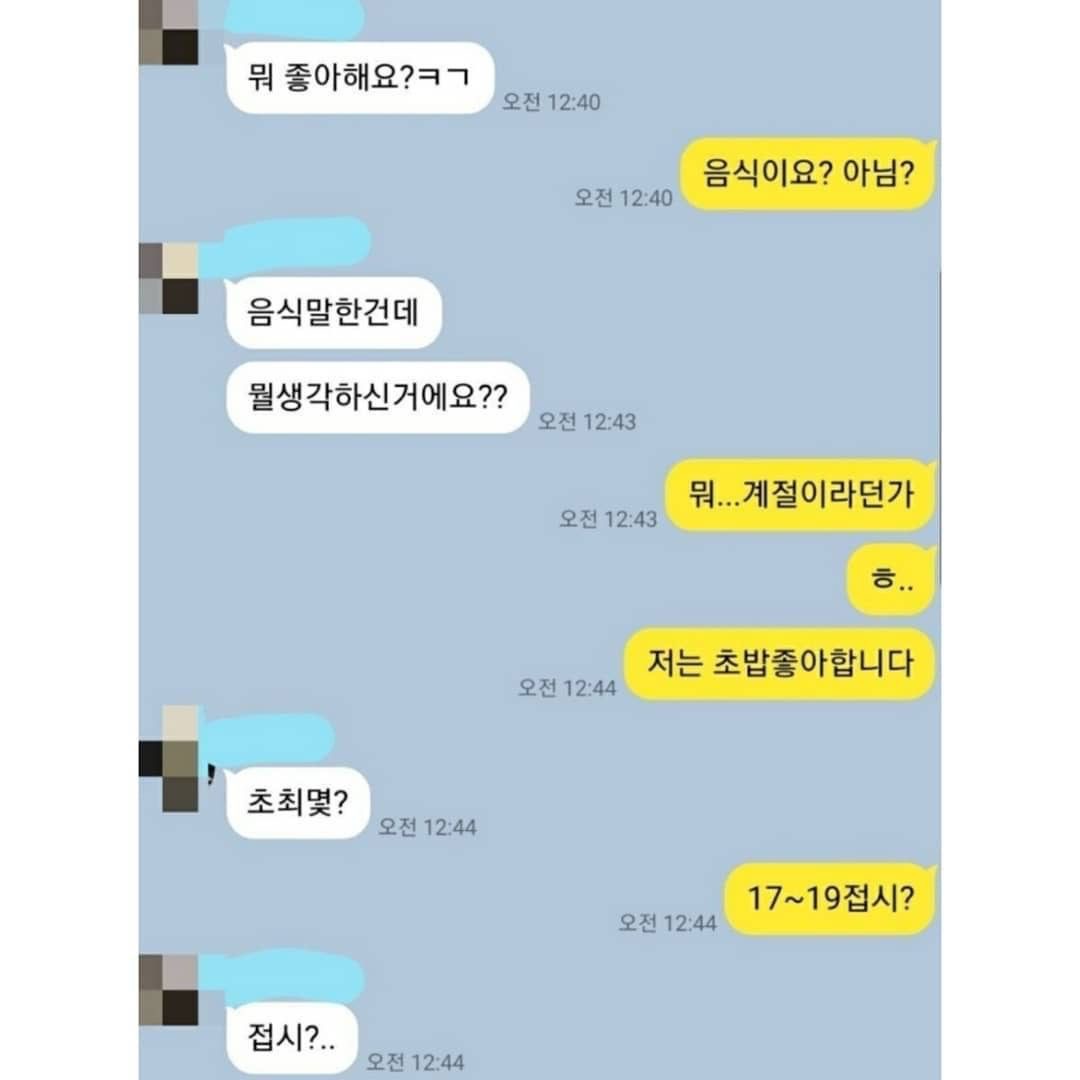Screen dimensions: 1080x1080
Task: Select the '뭐 좋아해요?ㅋㄱ' message bubble
Action: 360,78
